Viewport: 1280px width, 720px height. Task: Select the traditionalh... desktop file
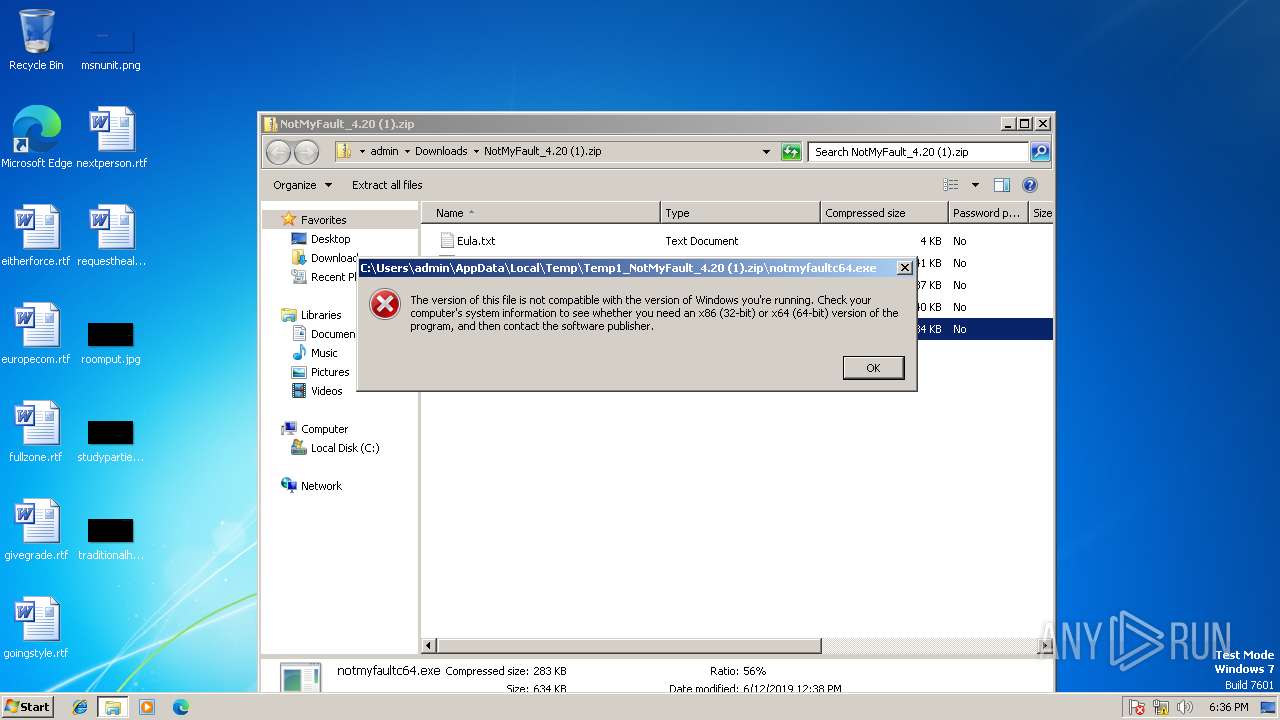tap(110, 537)
